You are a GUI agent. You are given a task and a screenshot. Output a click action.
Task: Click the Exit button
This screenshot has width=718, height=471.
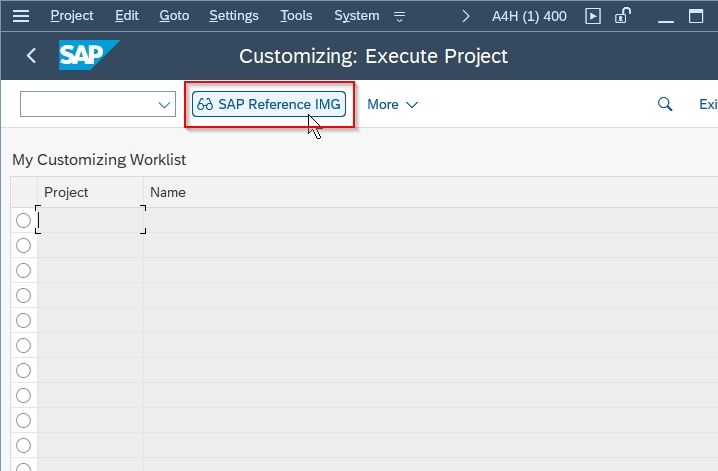pyautogui.click(x=708, y=104)
